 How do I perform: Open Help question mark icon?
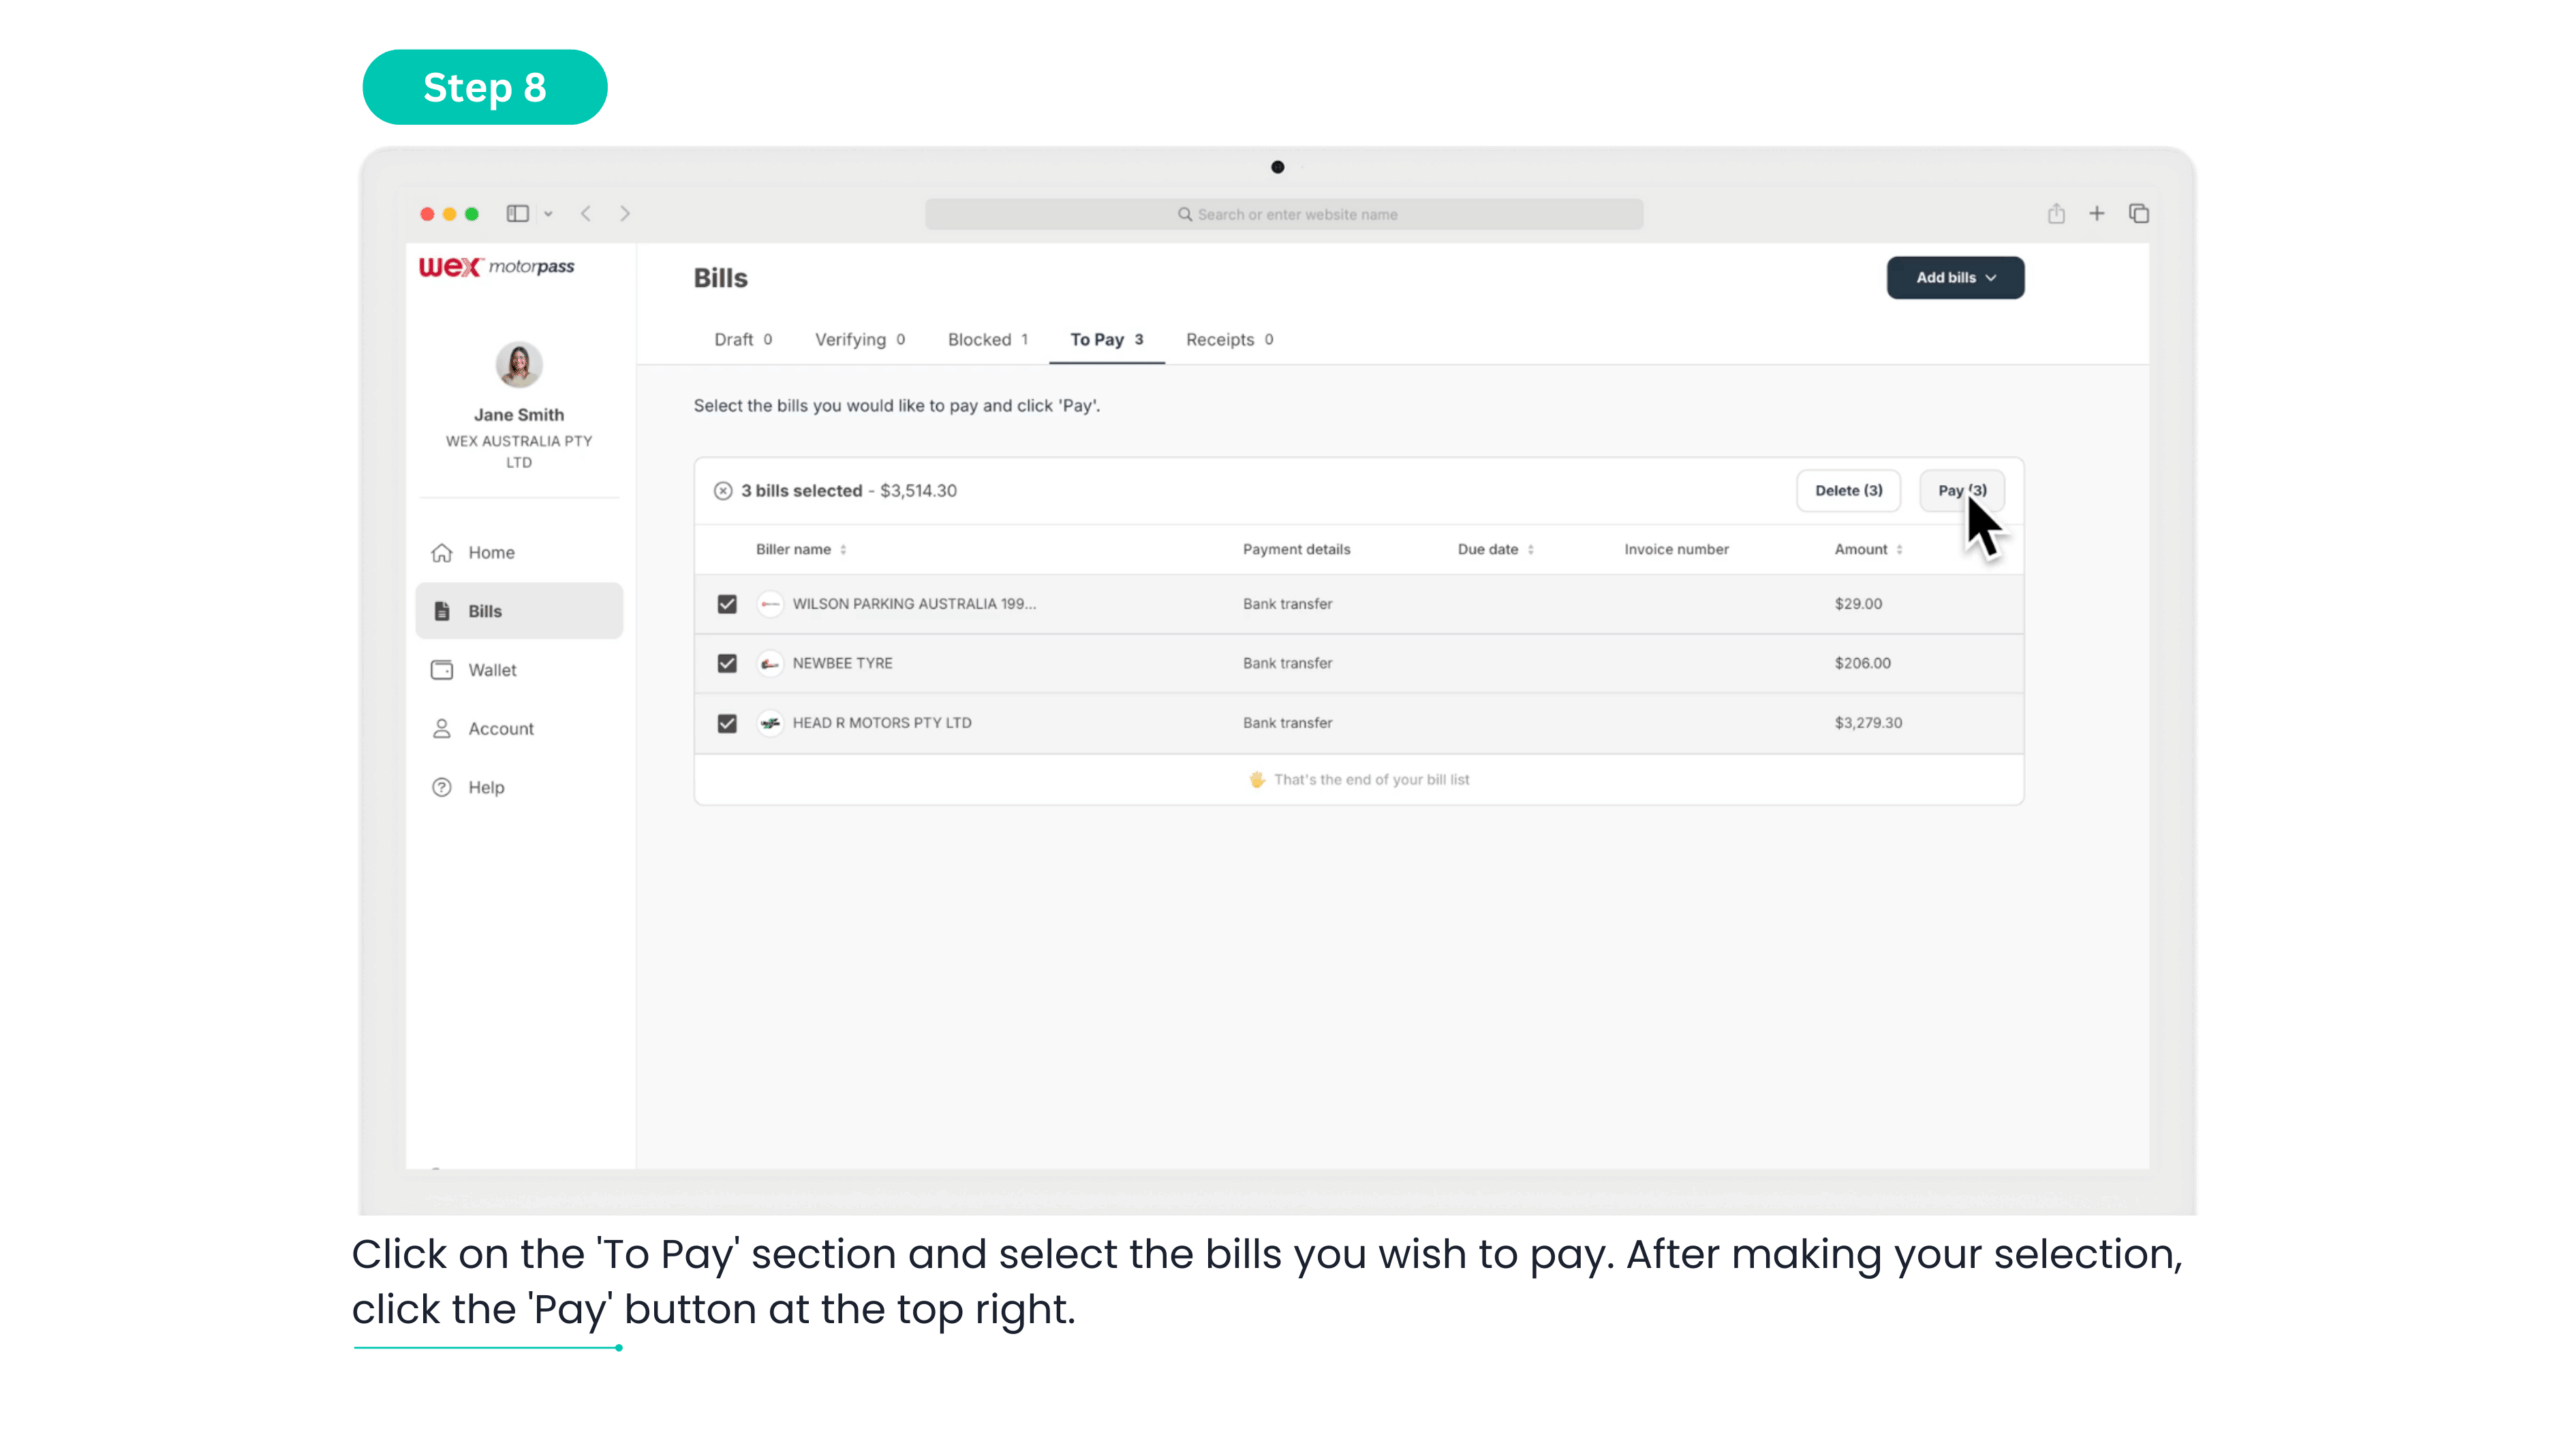[441, 787]
